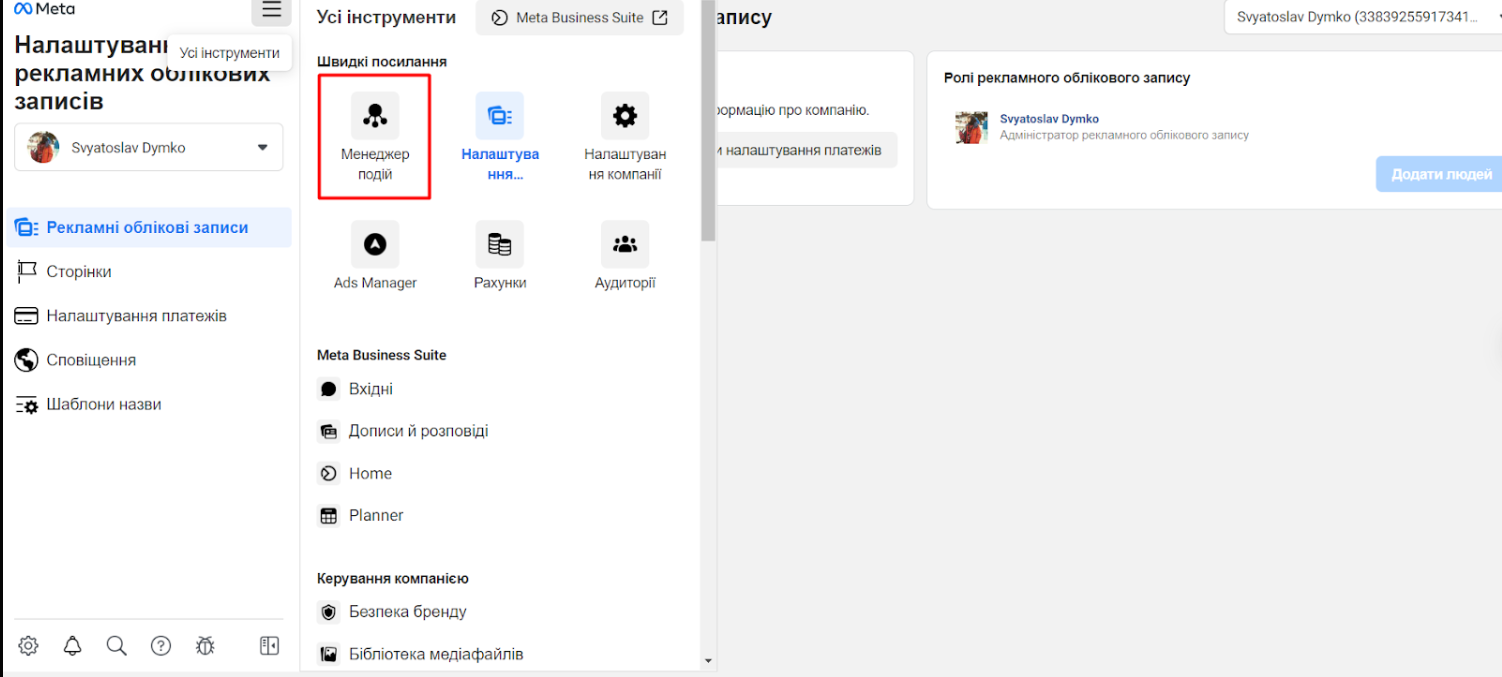Select Сповіщення in sidebar
The width and height of the screenshot is (1502, 677).
pos(149,360)
